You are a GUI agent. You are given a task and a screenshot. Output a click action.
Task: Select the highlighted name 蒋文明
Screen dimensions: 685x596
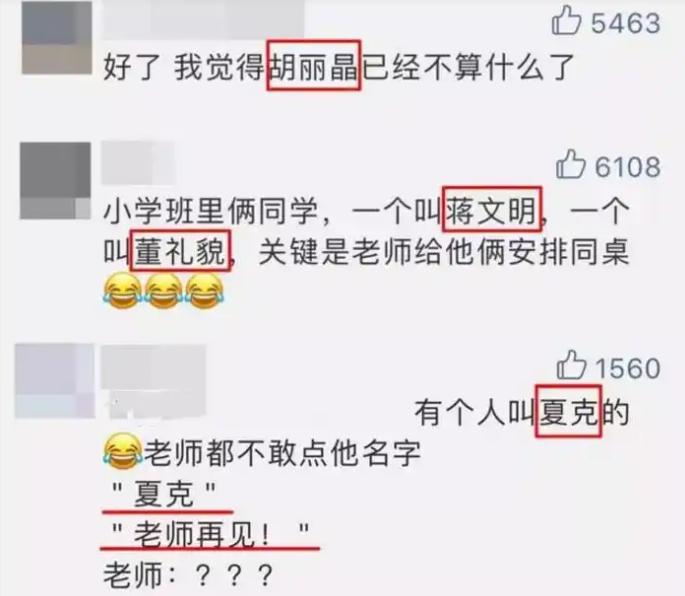tap(492, 209)
